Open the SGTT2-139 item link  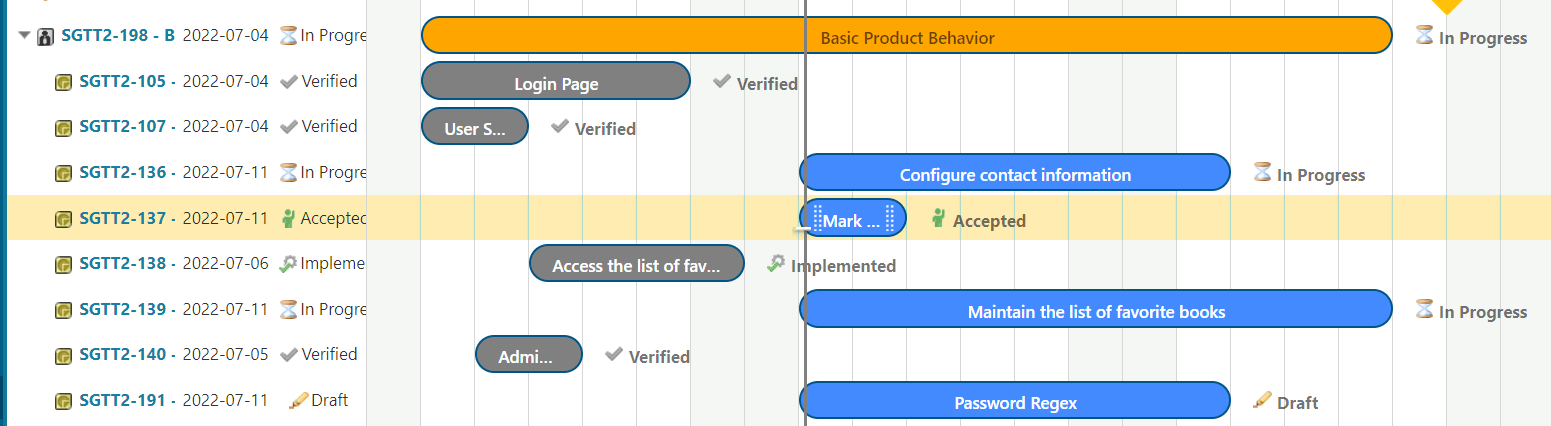tap(128, 309)
